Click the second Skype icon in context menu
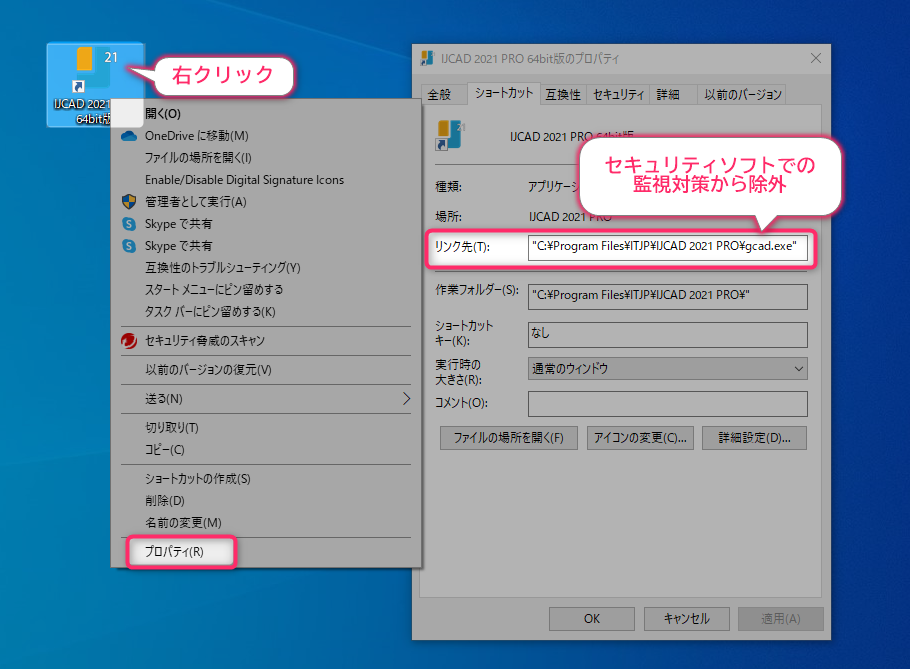The image size is (910, 669). (x=129, y=246)
